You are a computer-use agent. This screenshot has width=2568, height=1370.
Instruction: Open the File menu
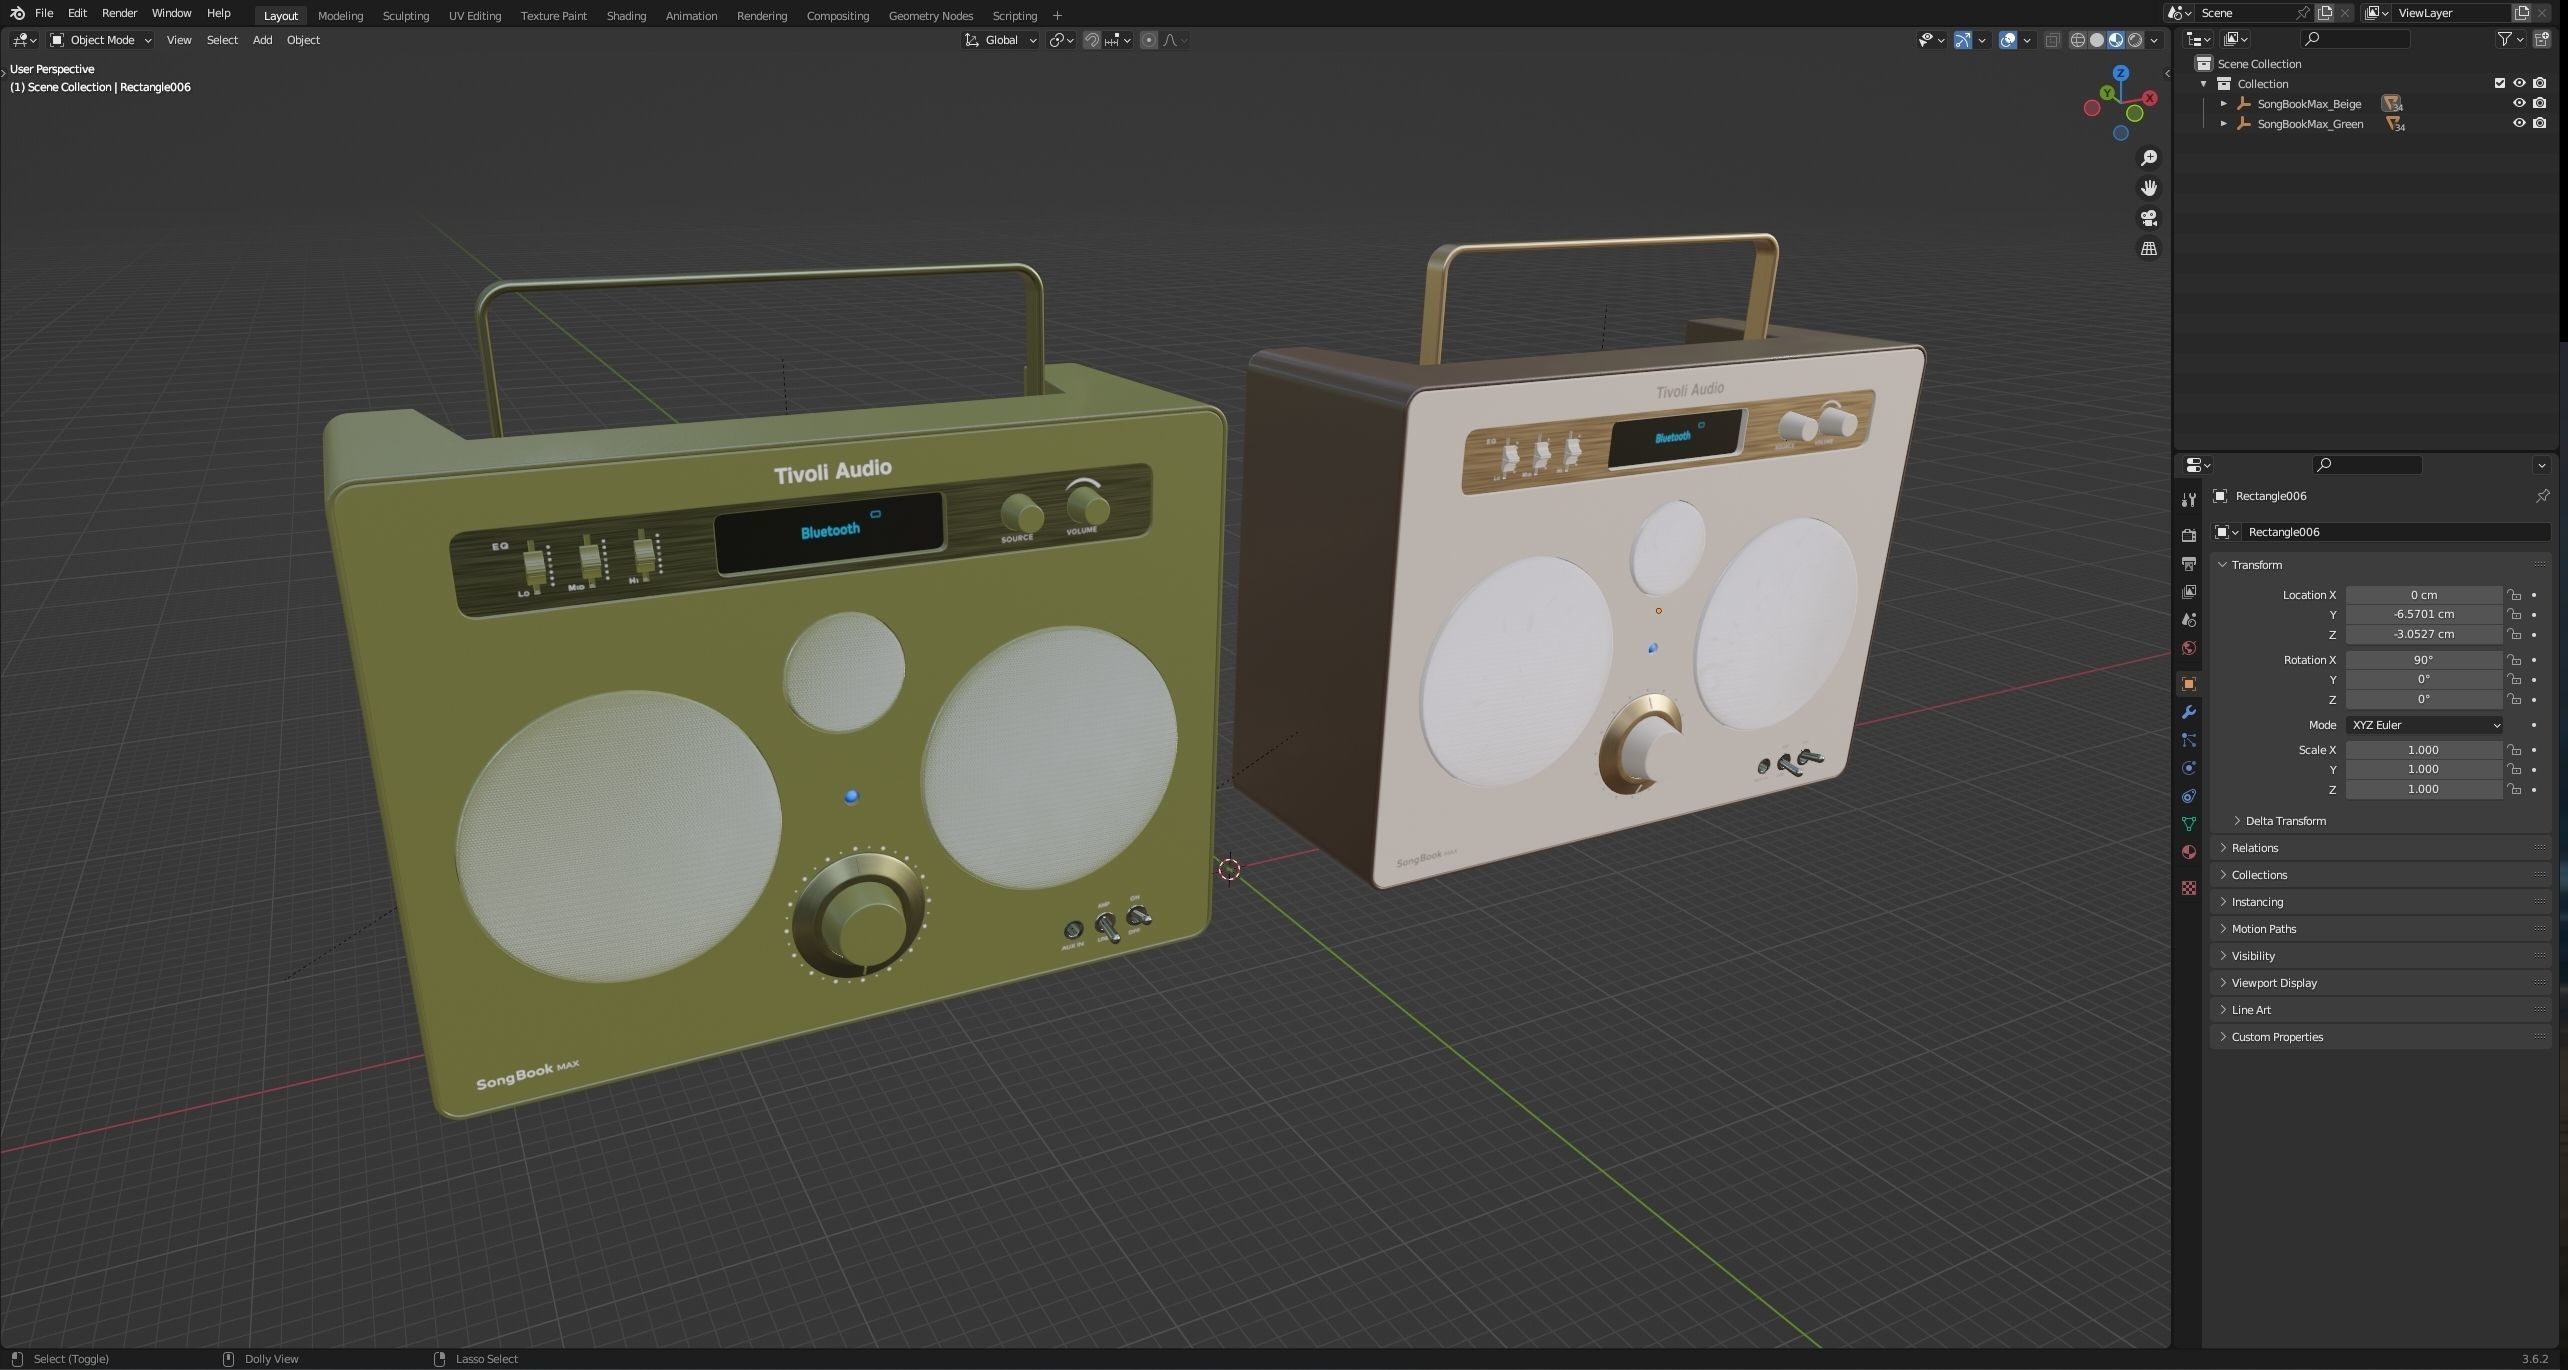tap(44, 13)
